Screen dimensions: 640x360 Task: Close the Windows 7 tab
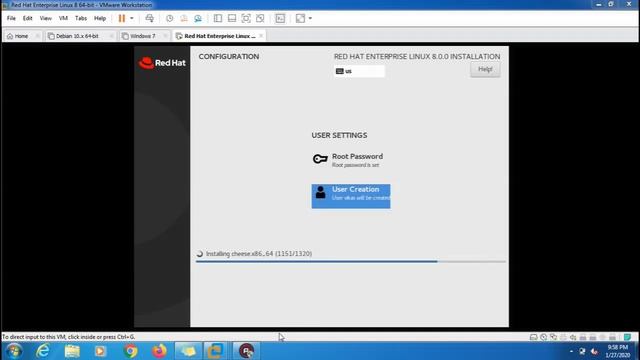[x=165, y=36]
